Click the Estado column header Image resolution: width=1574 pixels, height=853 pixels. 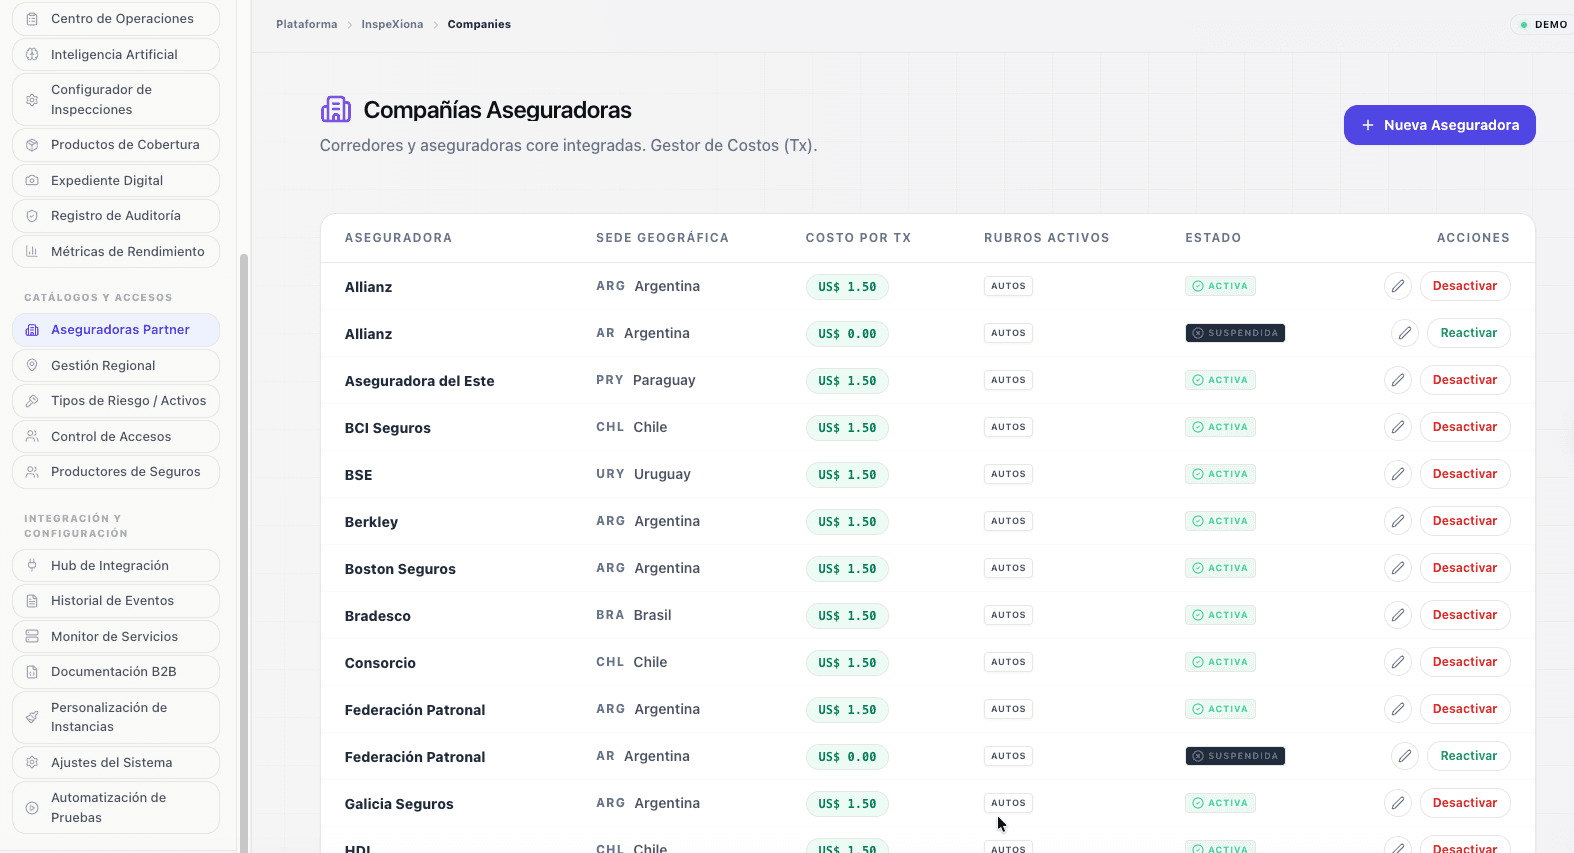tap(1213, 238)
